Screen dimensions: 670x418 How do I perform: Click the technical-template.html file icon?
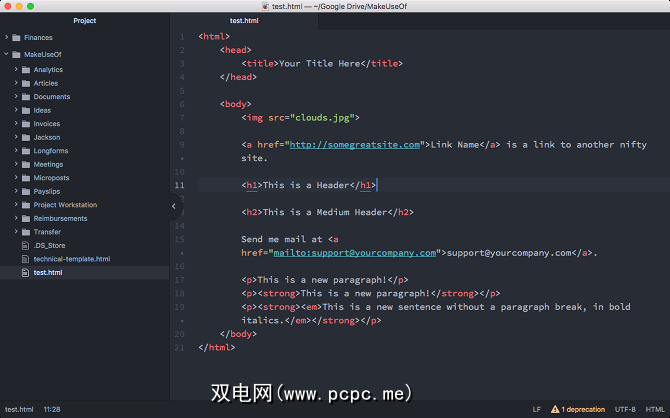pyautogui.click(x=26, y=259)
